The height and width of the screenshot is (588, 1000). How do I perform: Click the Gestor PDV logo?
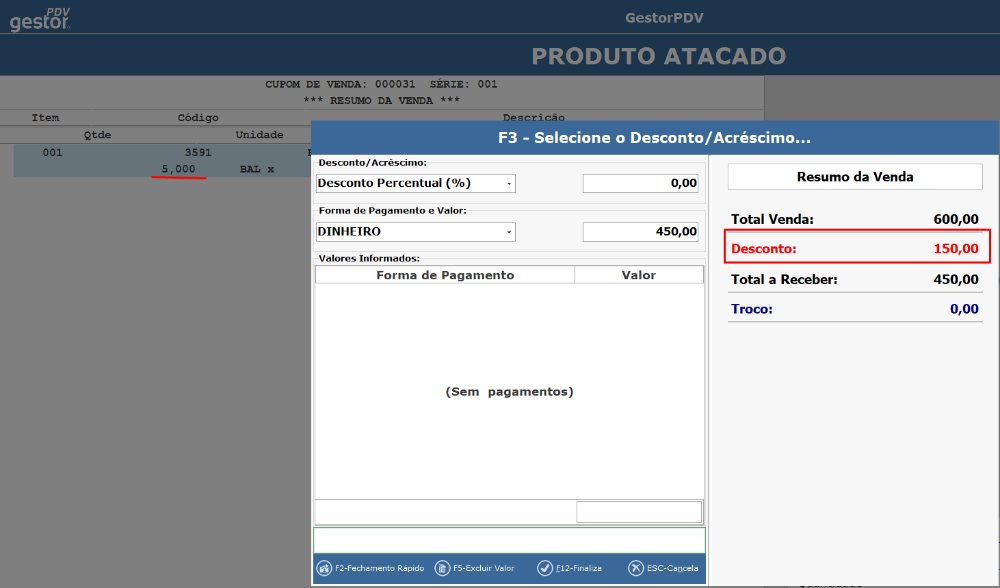40,18
